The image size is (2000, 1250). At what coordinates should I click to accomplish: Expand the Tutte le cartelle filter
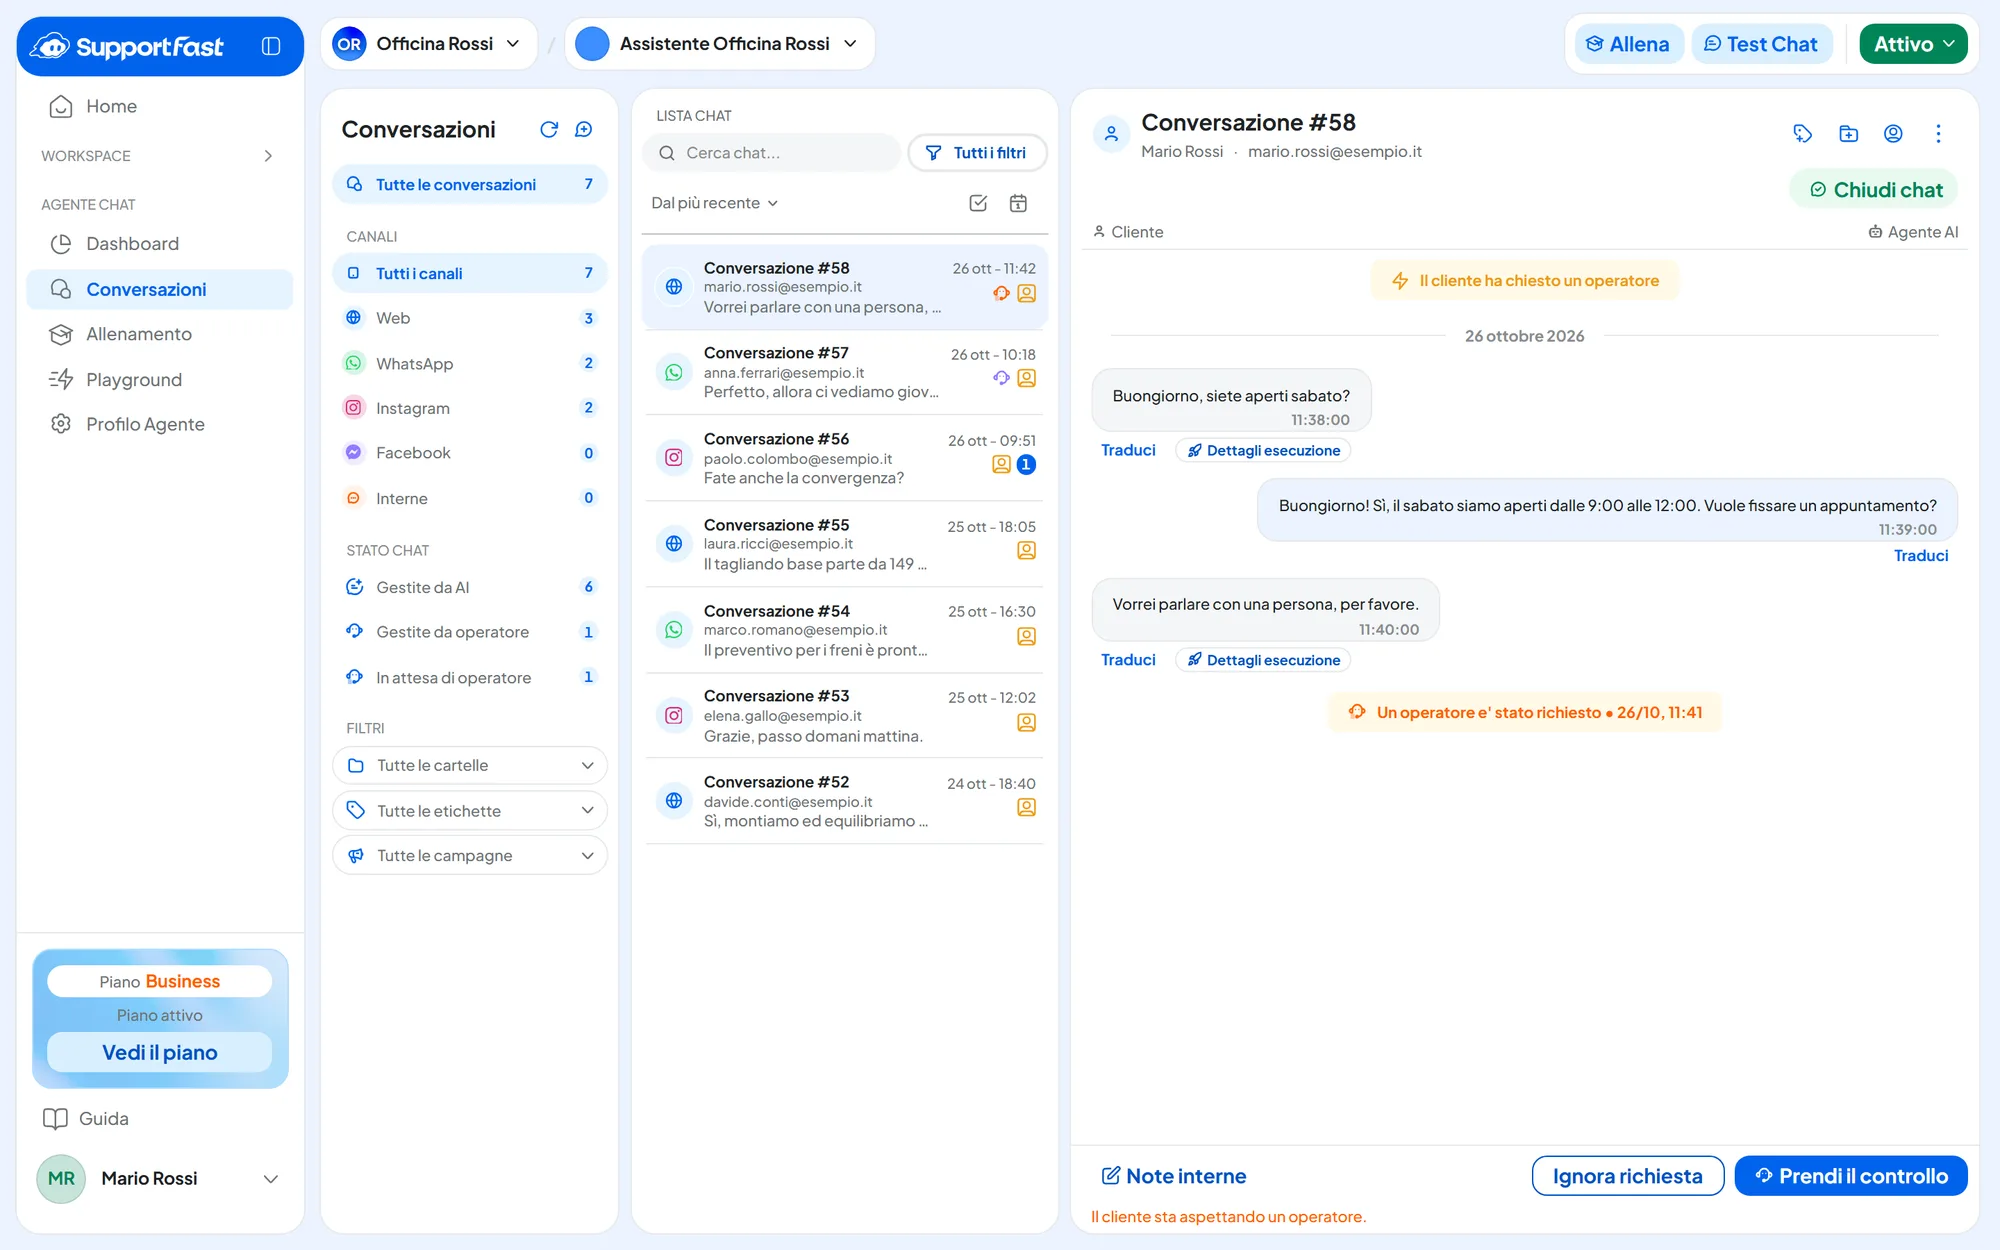point(470,765)
